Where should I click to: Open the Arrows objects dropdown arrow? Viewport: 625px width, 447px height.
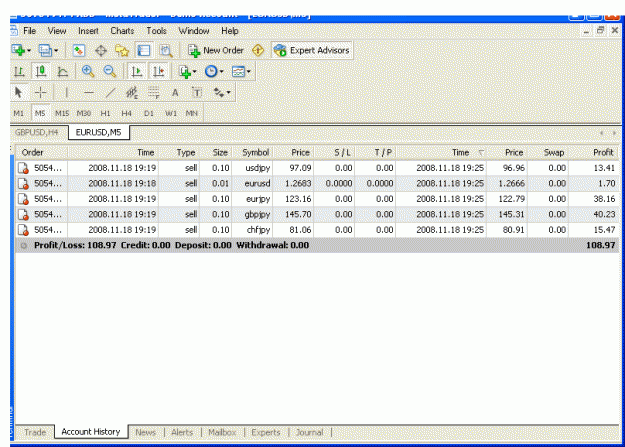point(228,93)
